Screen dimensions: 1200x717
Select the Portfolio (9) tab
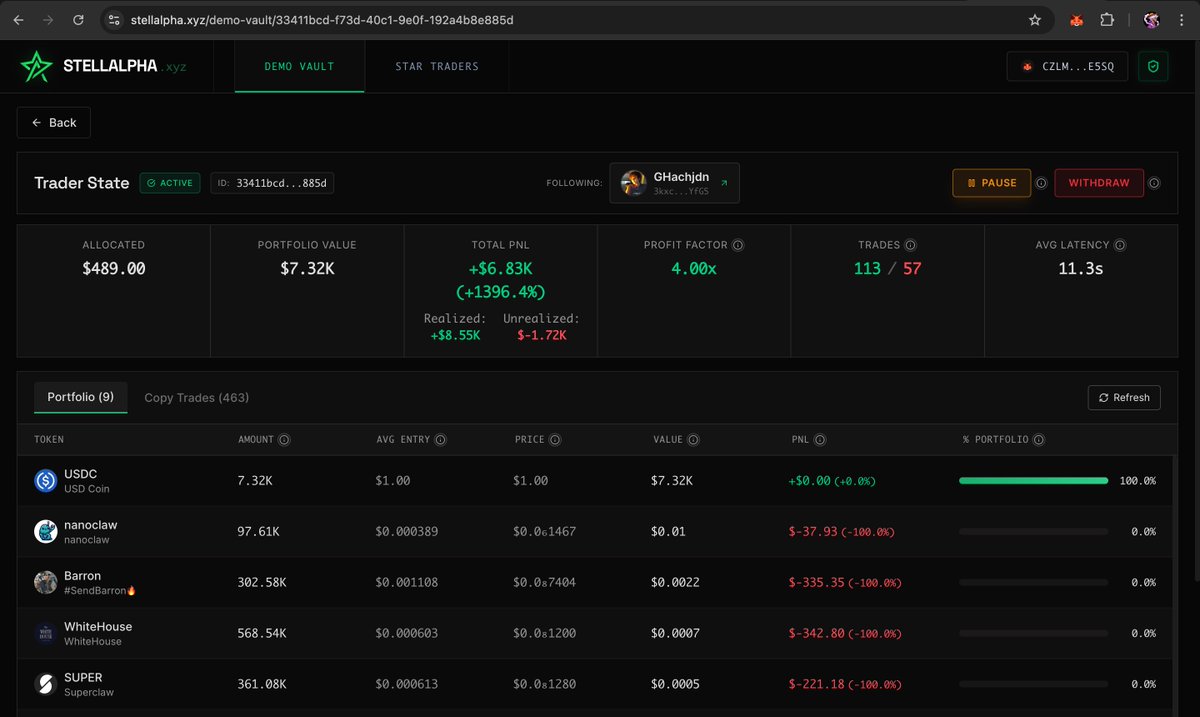[x=81, y=397]
